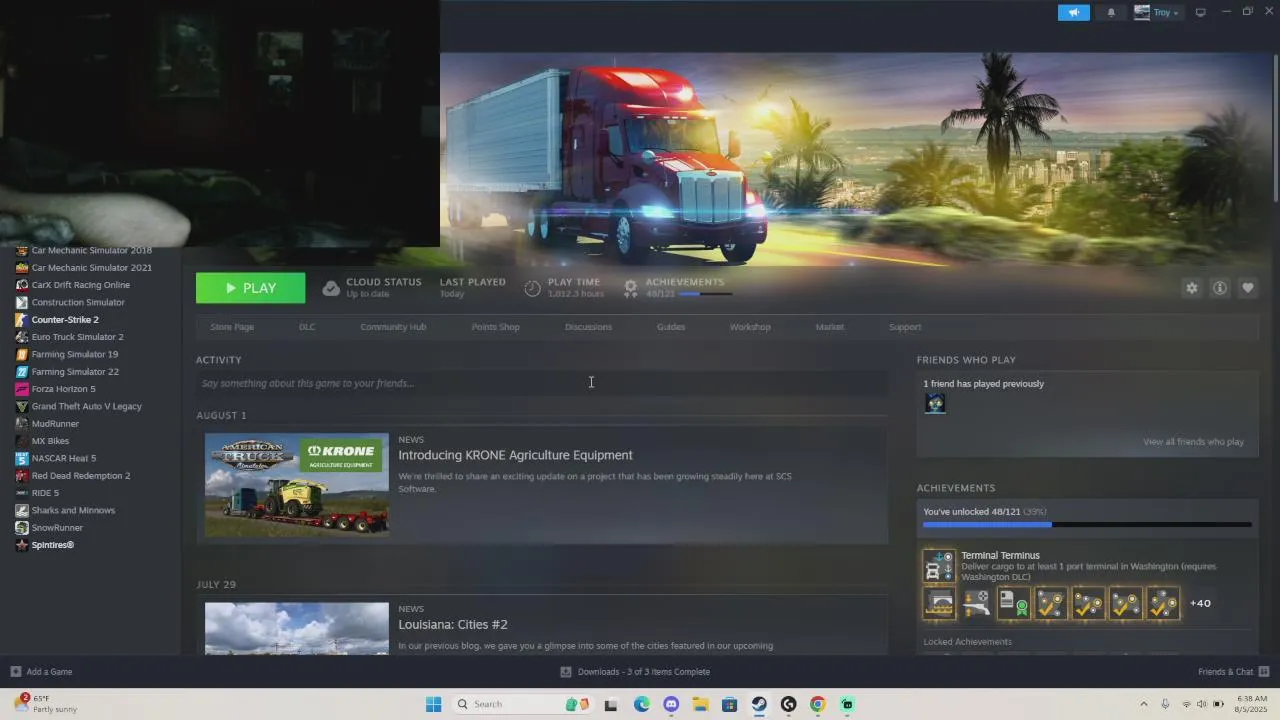
Task: Expand the Troy account dropdown
Action: click(x=1157, y=13)
